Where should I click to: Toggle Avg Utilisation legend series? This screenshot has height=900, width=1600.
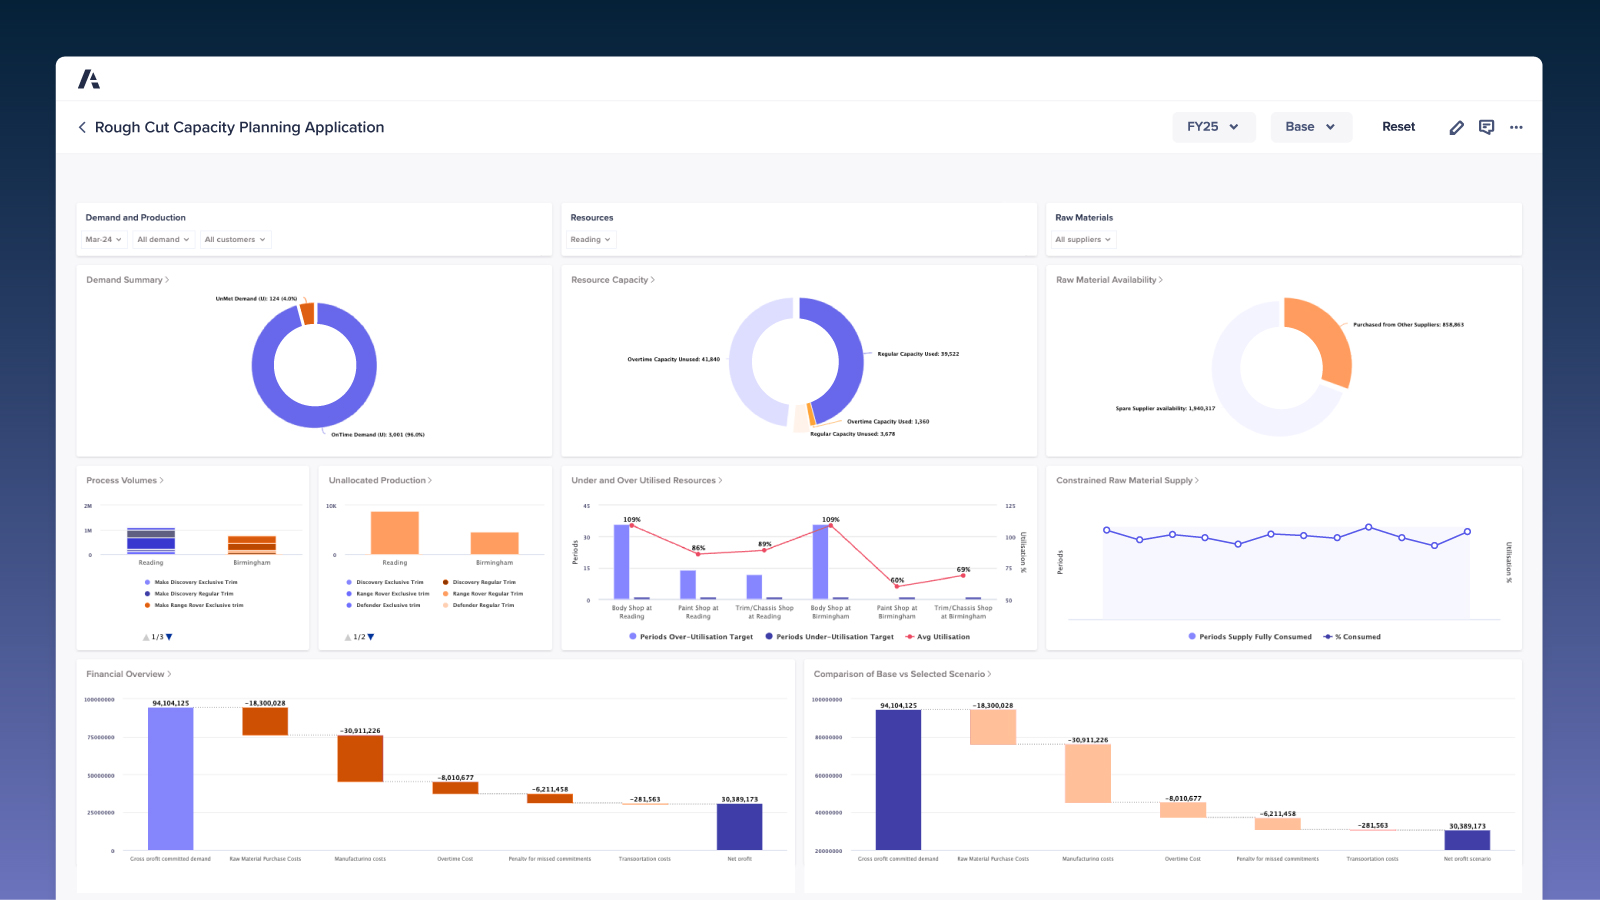937,637
